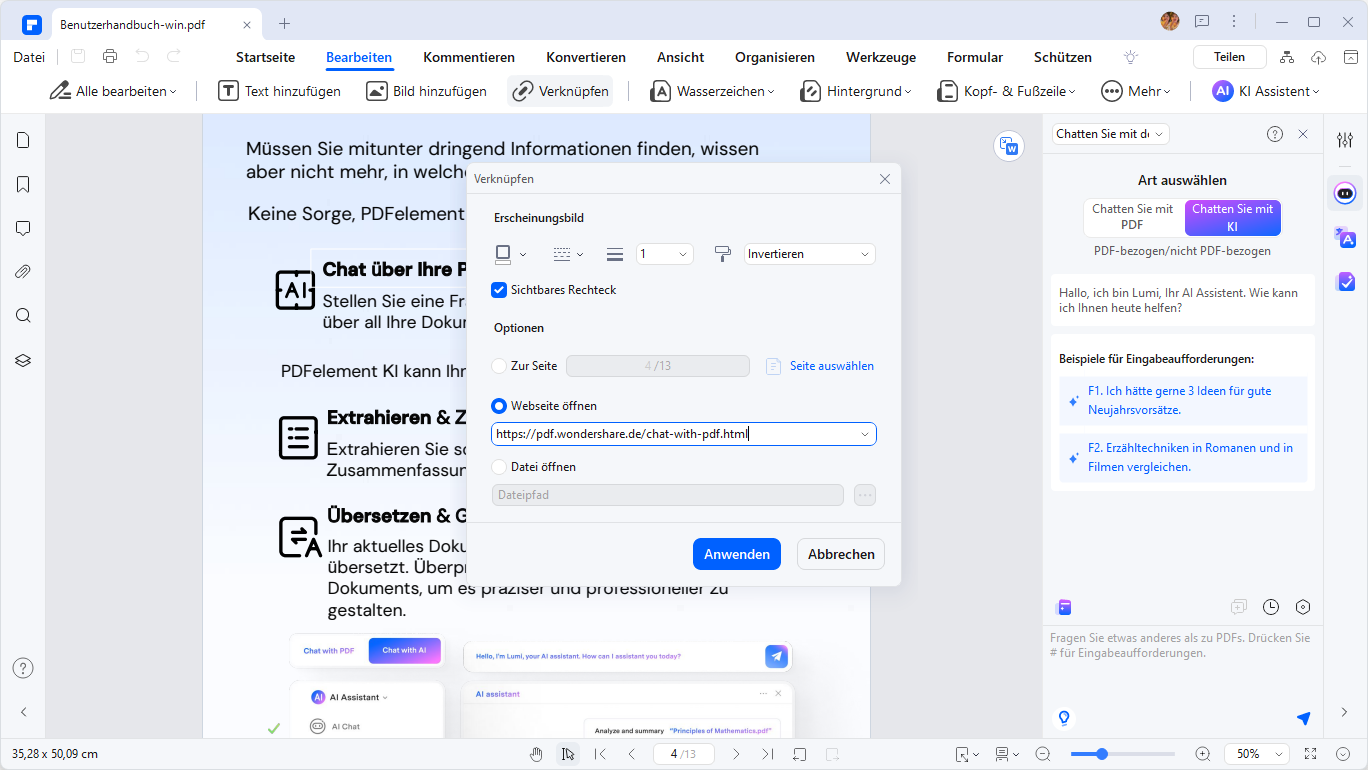This screenshot has height=770, width=1368.
Task: Open the comments panel icon
Action: coord(23,228)
